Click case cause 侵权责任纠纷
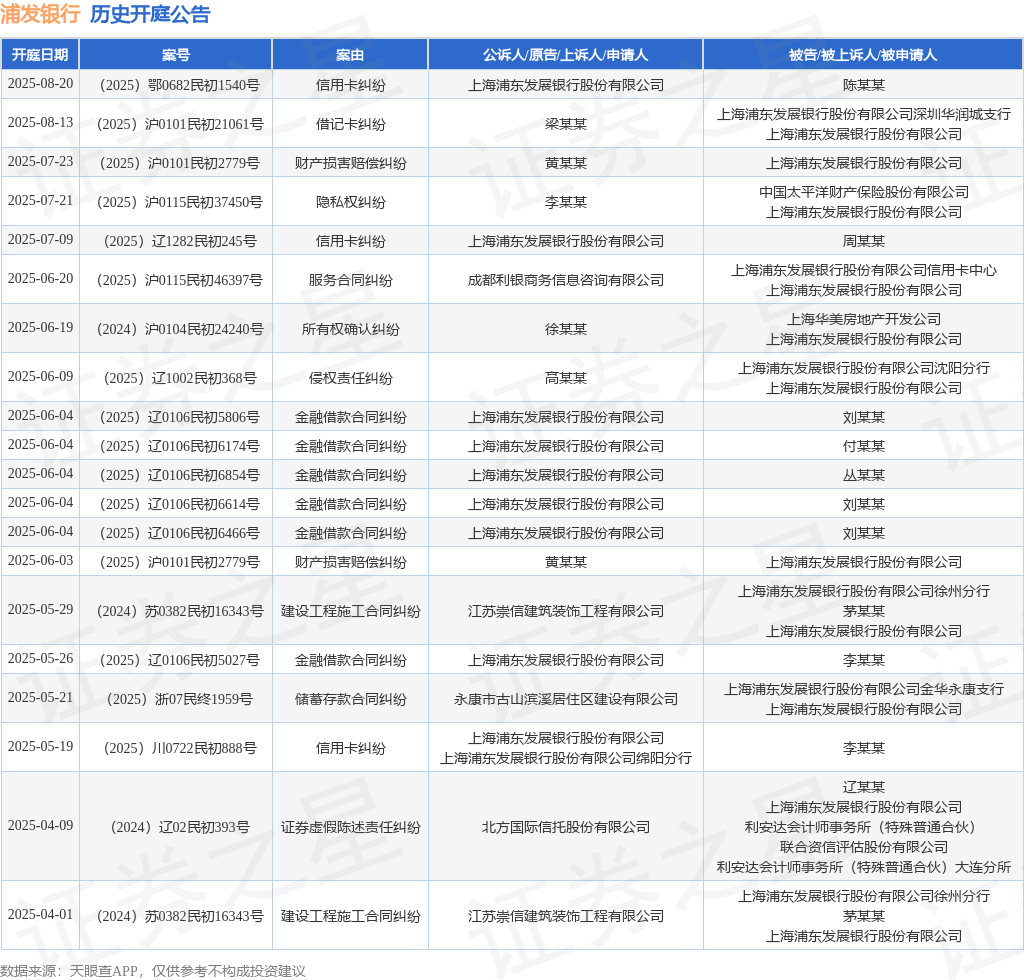 coord(351,378)
